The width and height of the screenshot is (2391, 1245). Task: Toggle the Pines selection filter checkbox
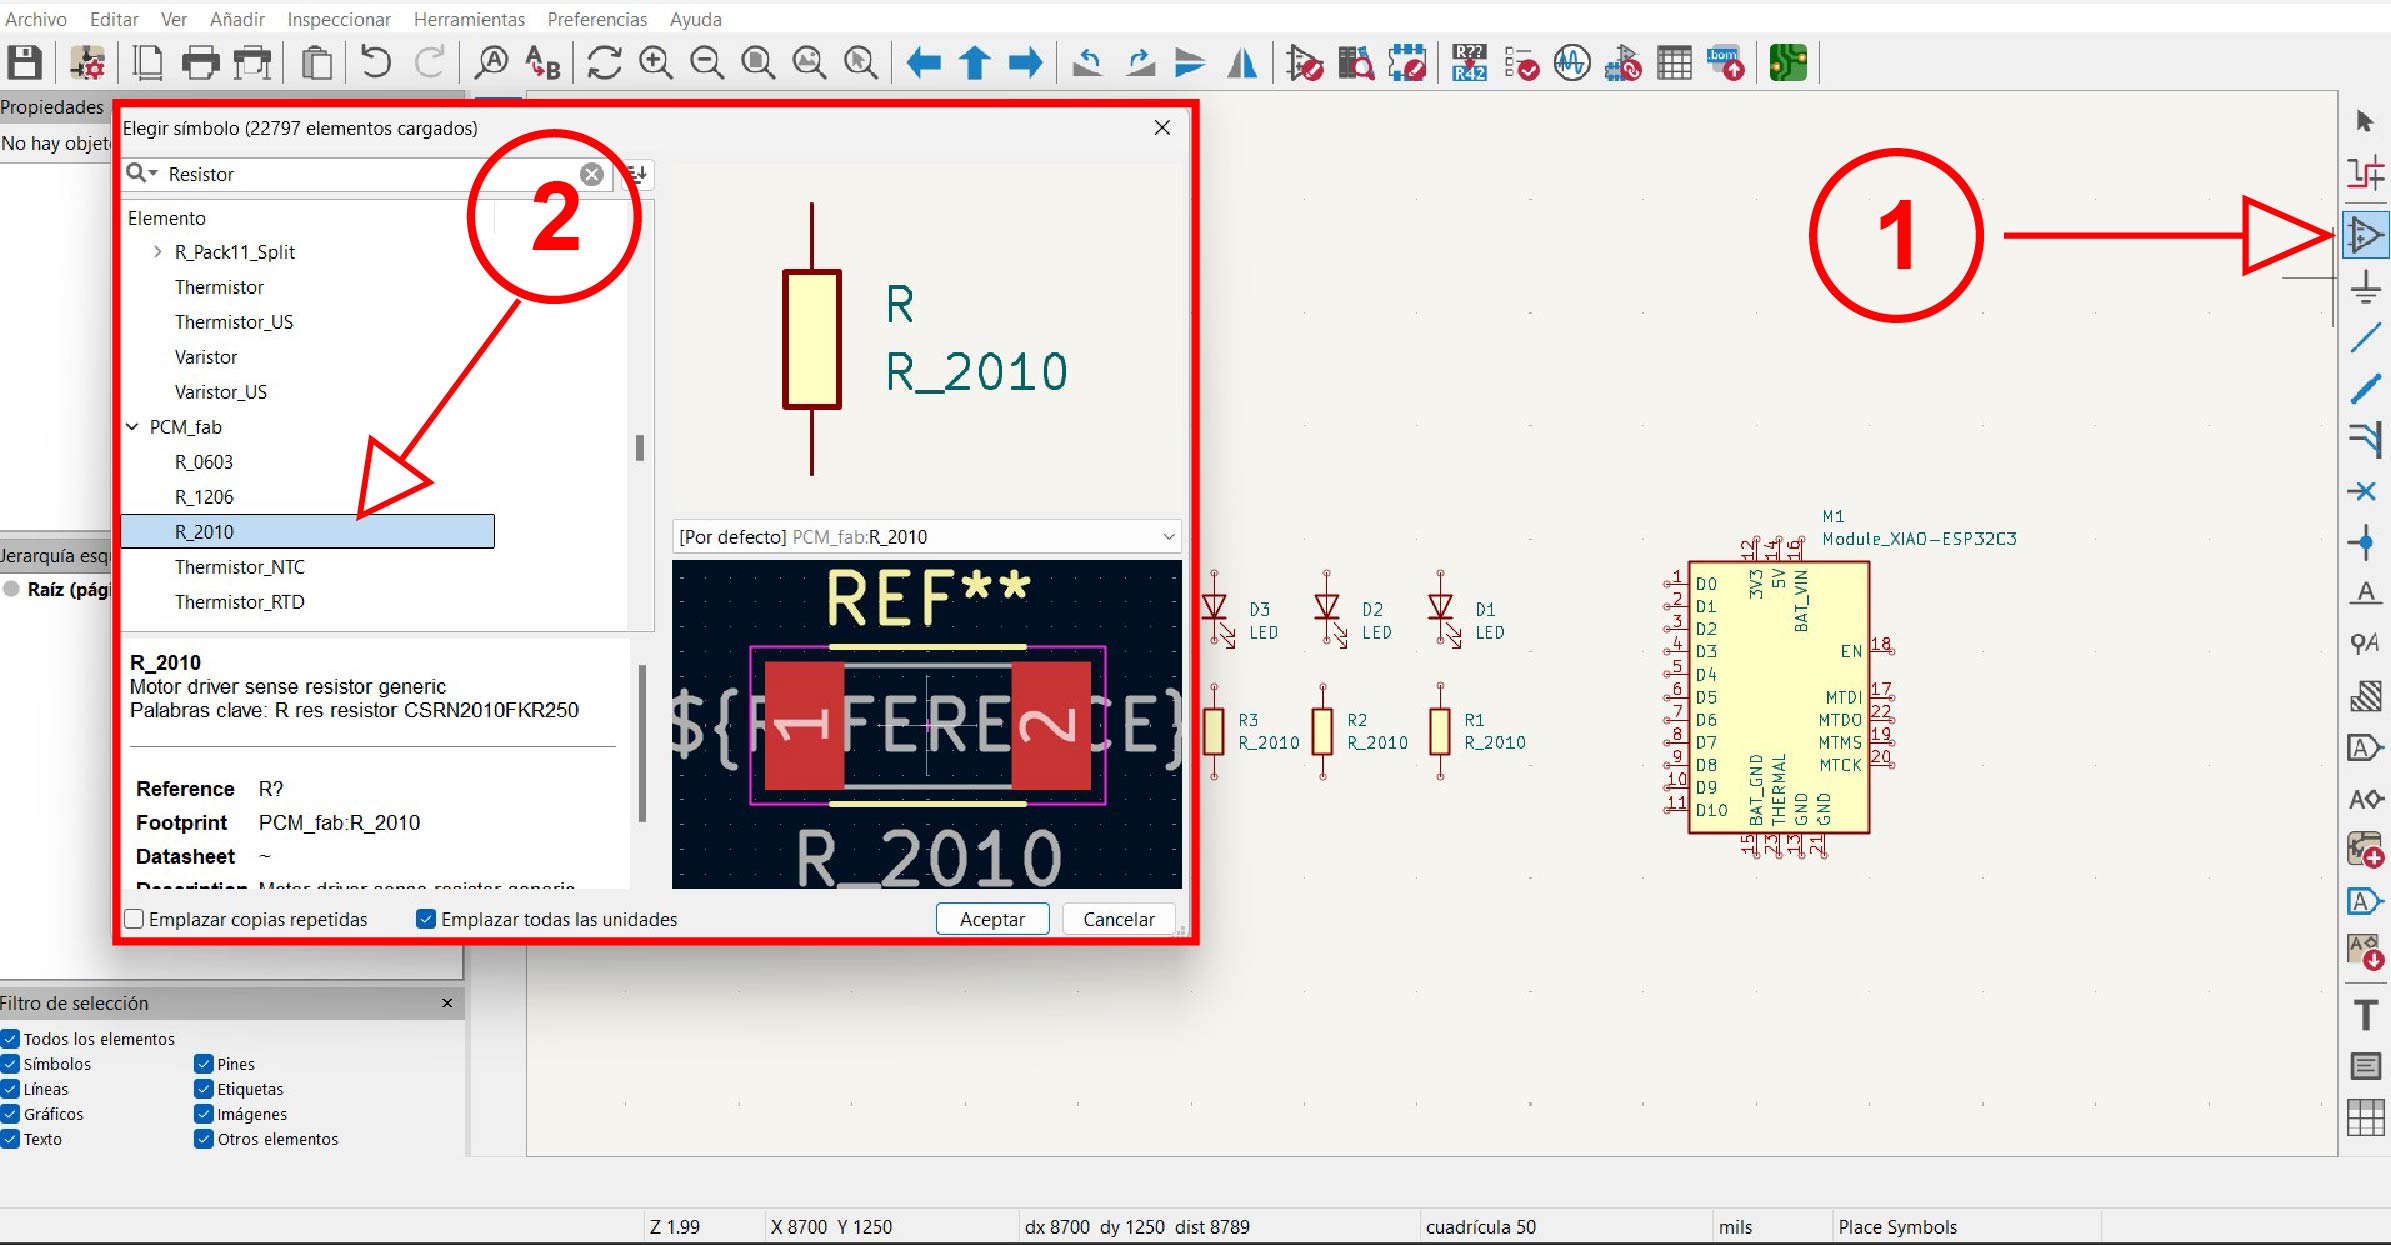204,1064
